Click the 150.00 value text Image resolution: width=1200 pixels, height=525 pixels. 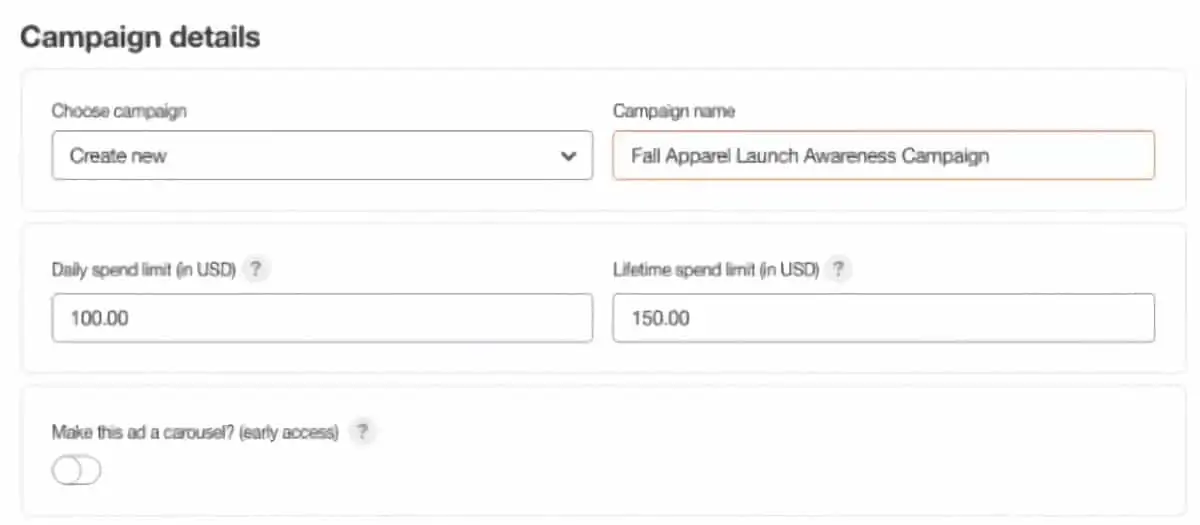coord(660,319)
